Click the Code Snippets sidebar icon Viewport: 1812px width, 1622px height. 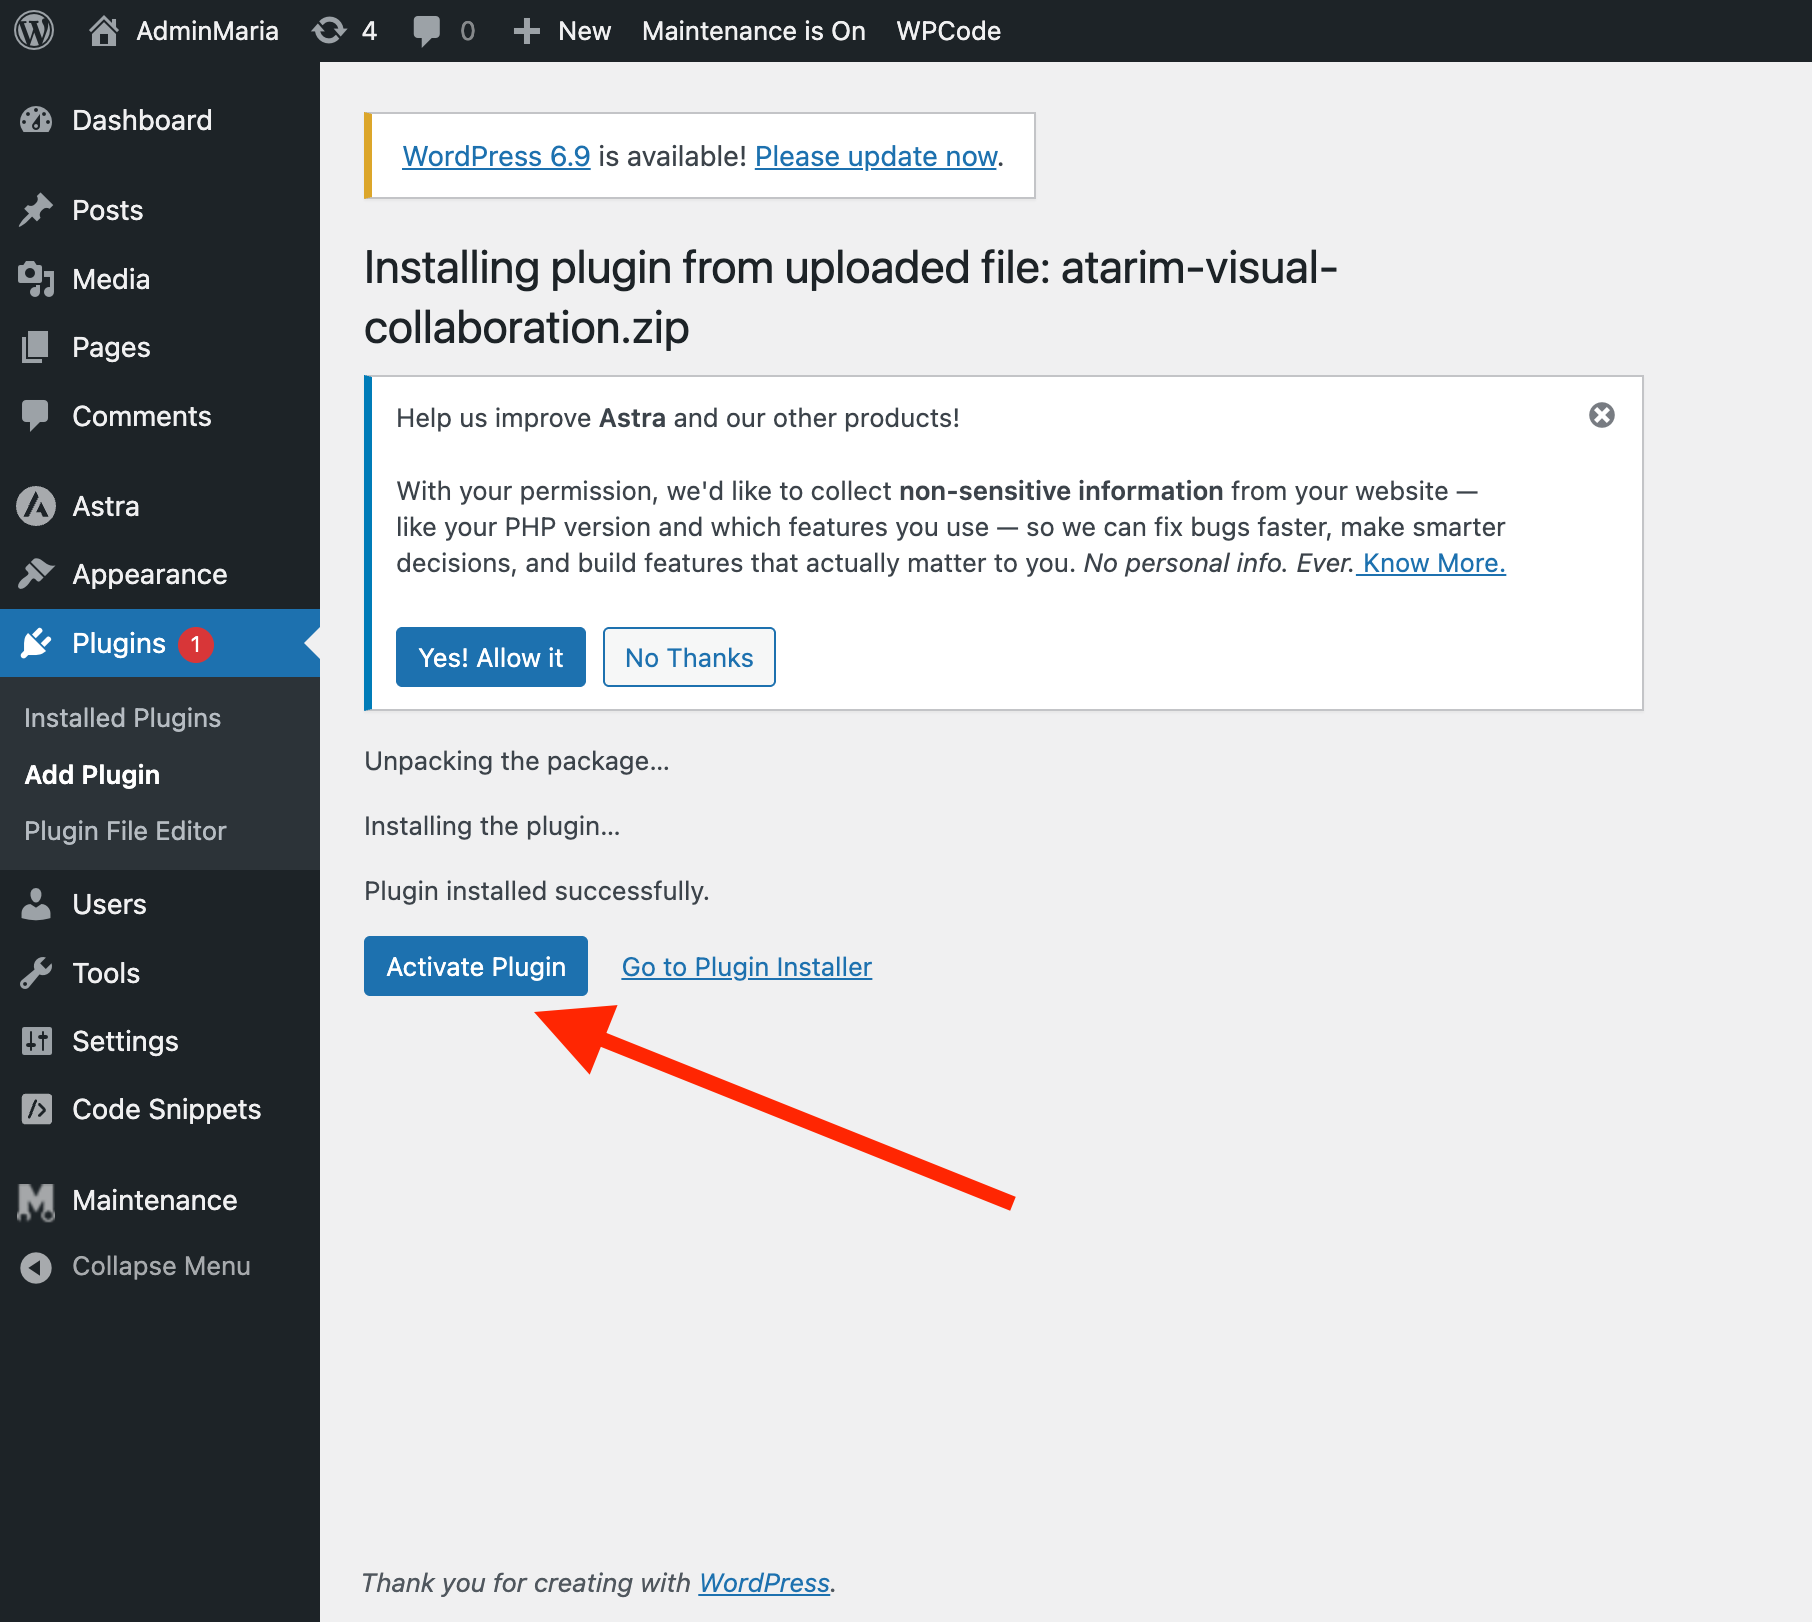tap(36, 1109)
